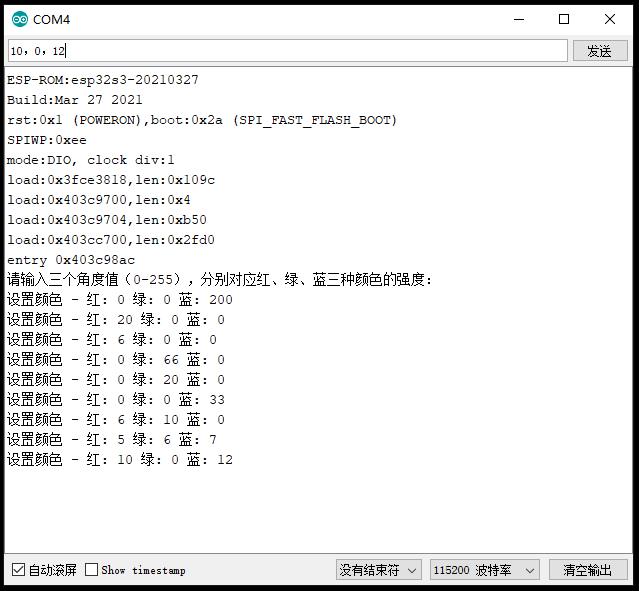Click the prompt line 请输入三个角度值（0-255）
This screenshot has width=639, height=591.
pos(219,280)
